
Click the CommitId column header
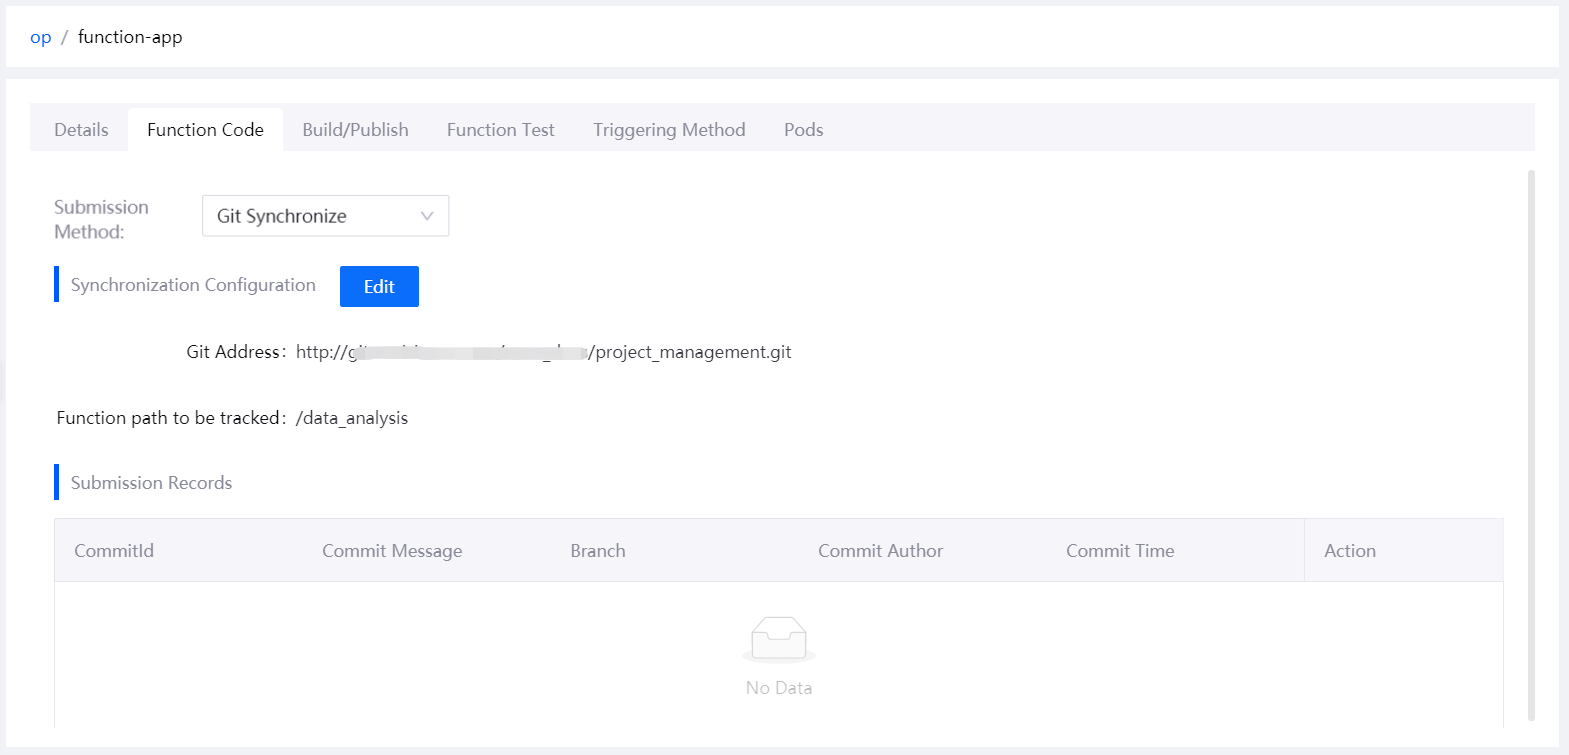(x=114, y=551)
